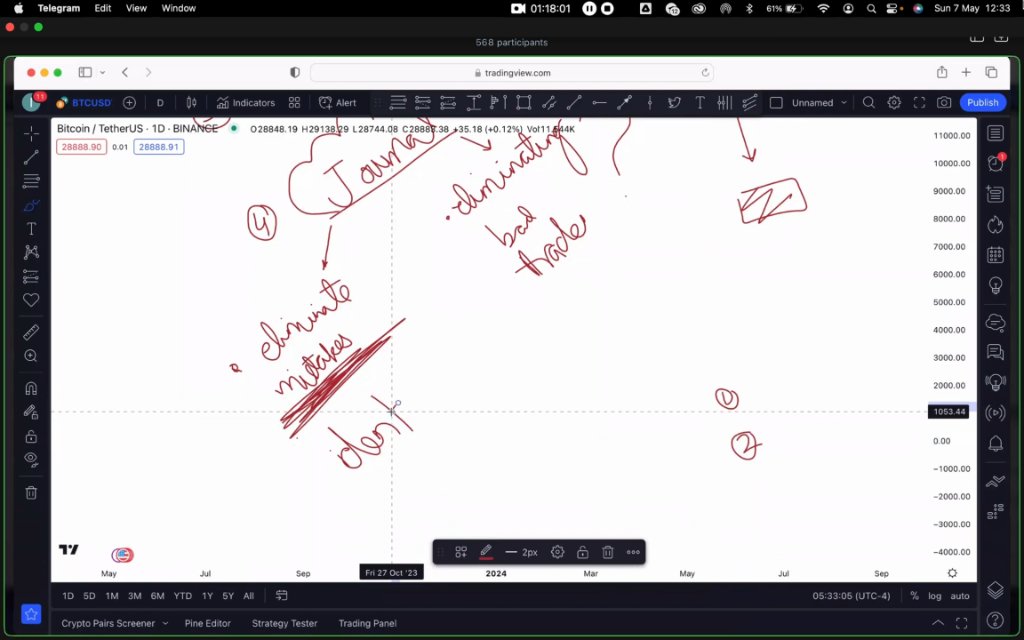Open the watchlist panel
This screenshot has height=640, width=1024.
(x=995, y=133)
